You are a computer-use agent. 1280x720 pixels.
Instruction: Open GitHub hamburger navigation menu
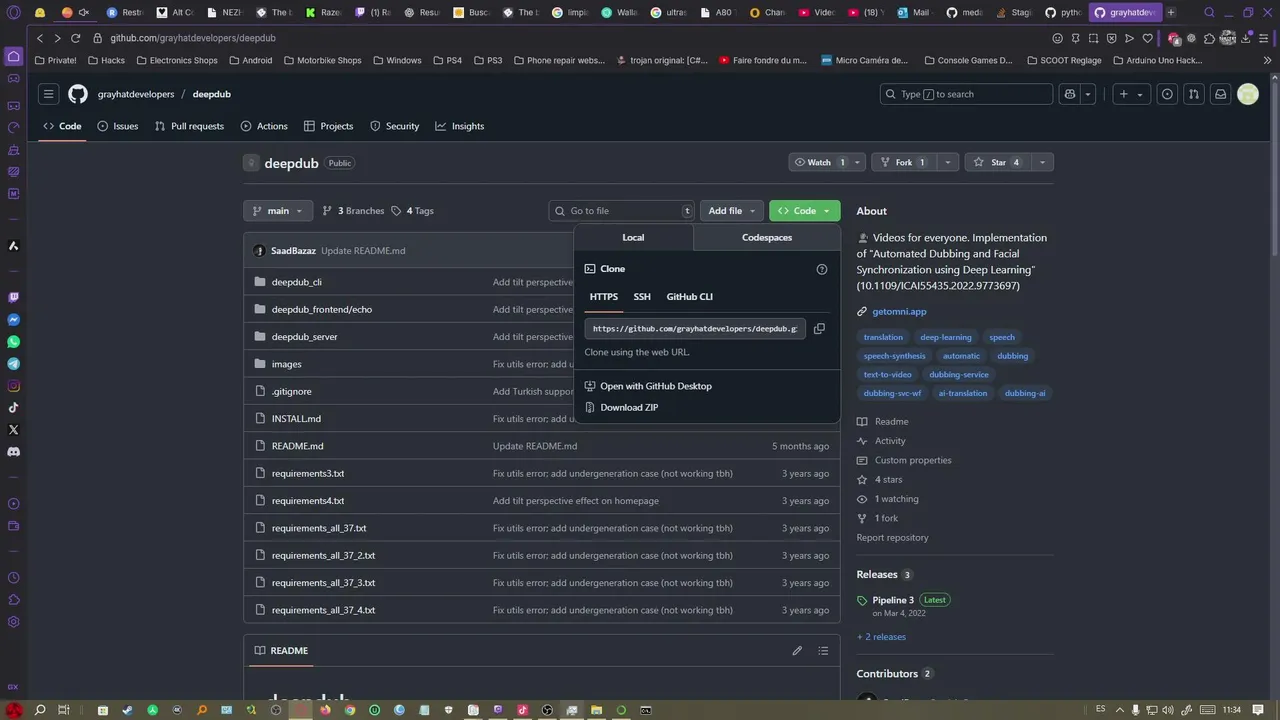[48, 94]
